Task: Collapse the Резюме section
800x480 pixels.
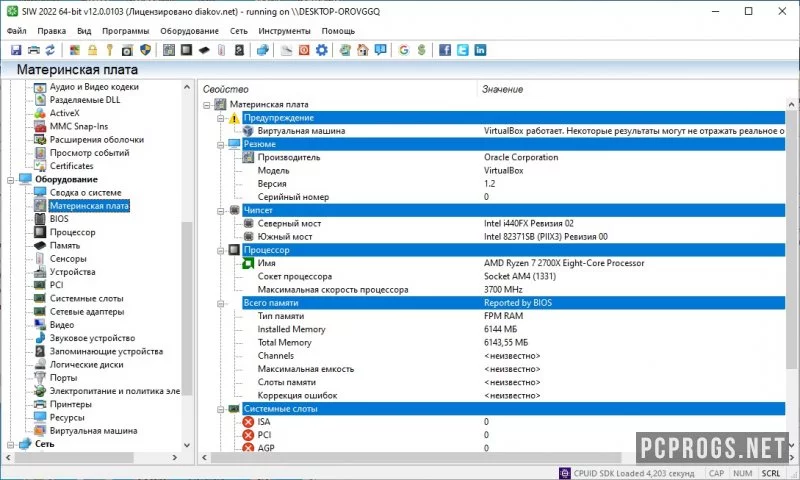Action: pos(221,144)
